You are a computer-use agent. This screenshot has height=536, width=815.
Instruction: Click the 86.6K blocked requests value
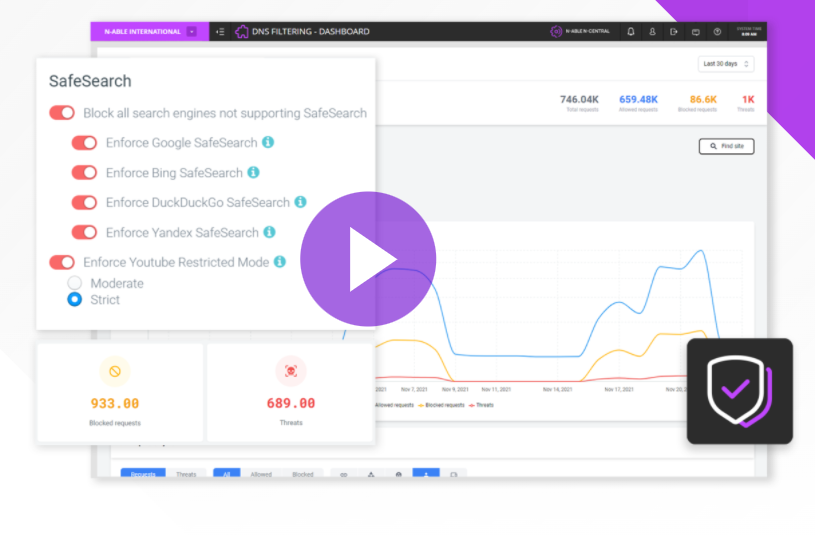click(x=703, y=99)
